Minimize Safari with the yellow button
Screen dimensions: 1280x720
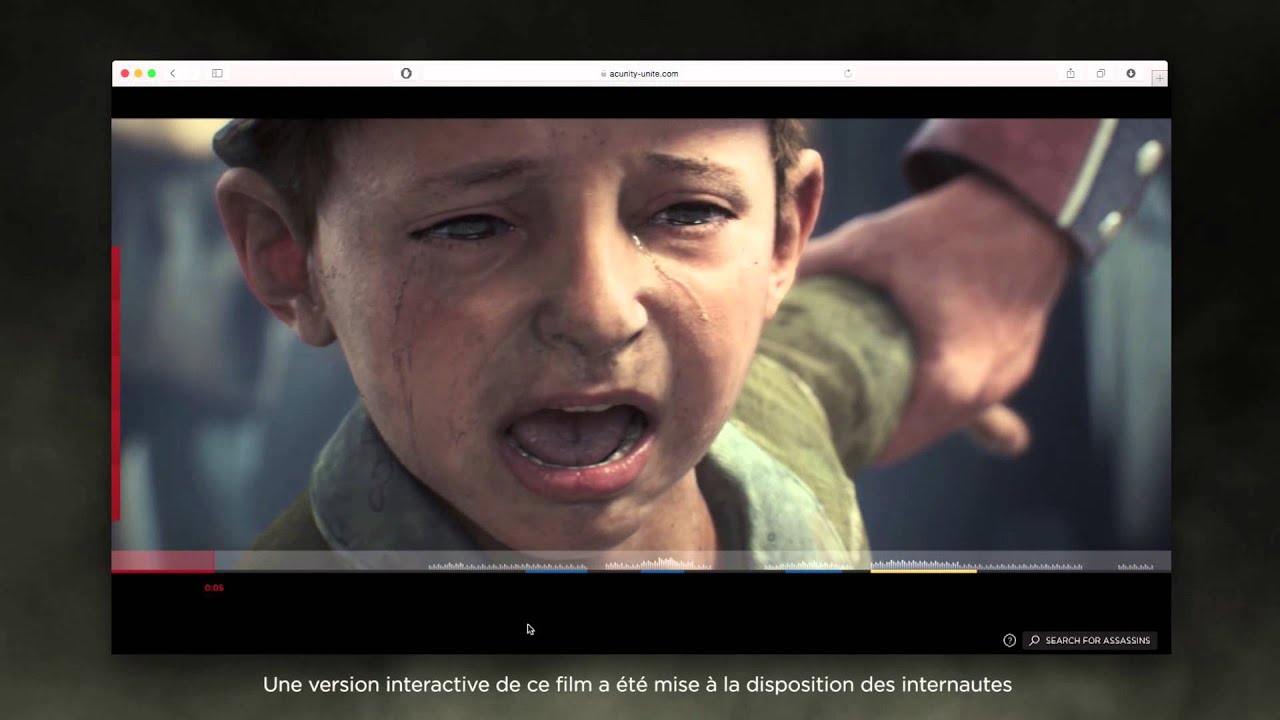[138, 73]
